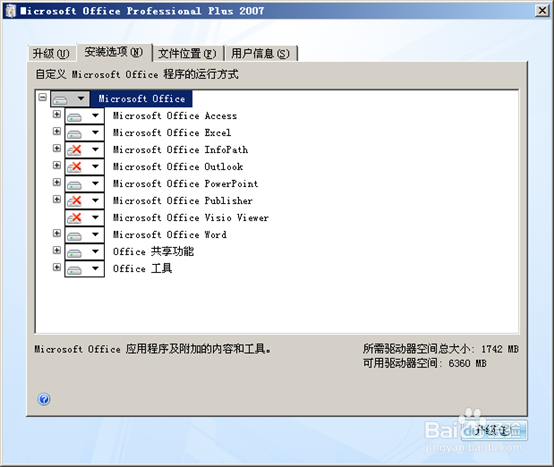
Task: Select the Microsoft Office root label
Action: [x=141, y=99]
